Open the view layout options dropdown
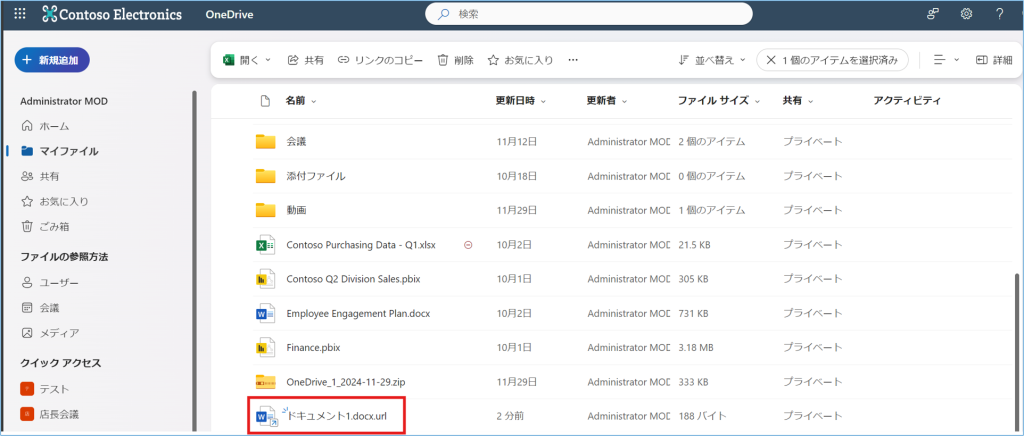 946,60
